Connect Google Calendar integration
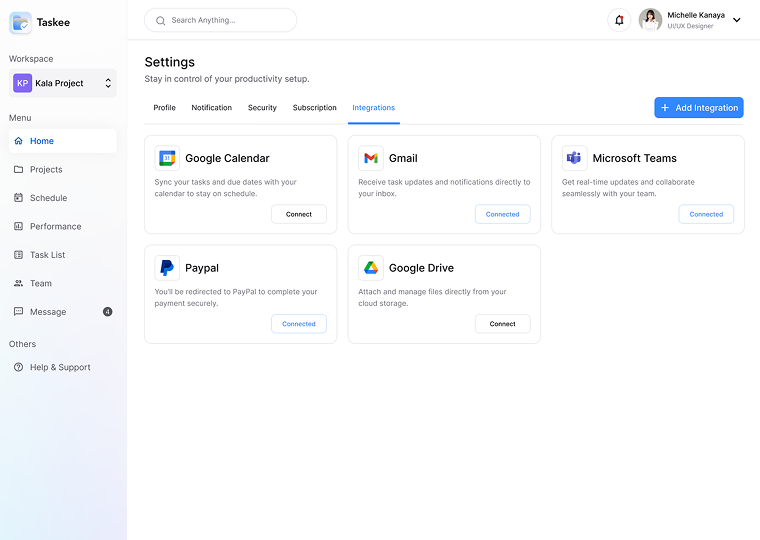The width and height of the screenshot is (760, 540). [x=299, y=214]
